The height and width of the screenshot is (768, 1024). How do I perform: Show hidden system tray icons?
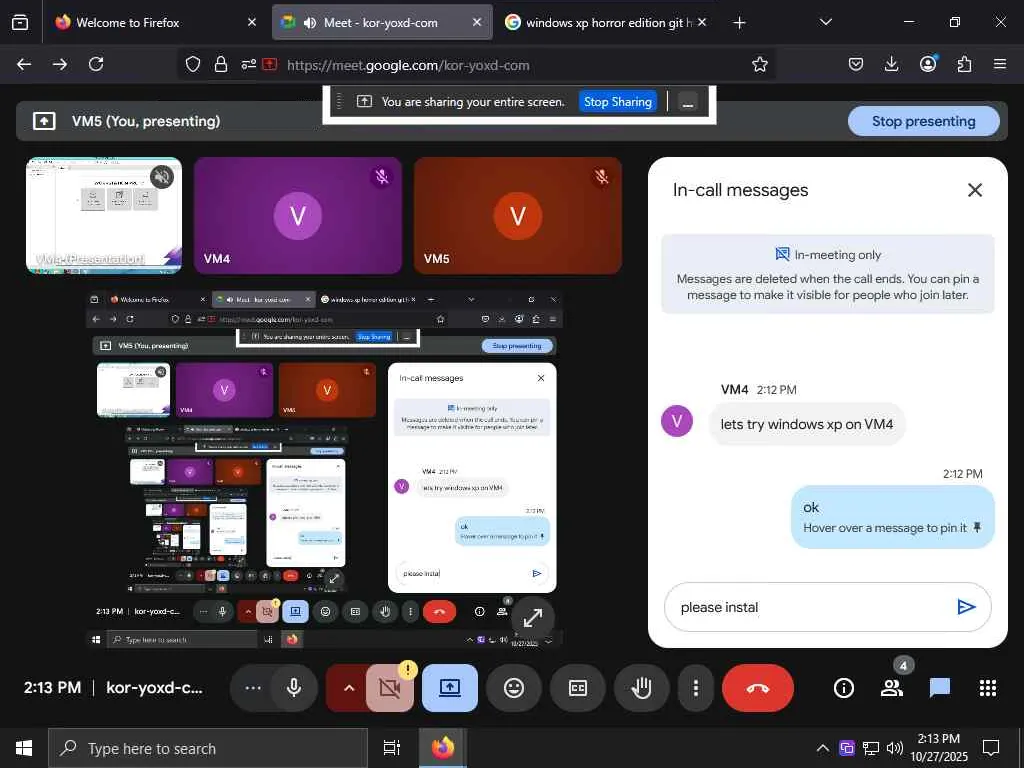(823, 748)
